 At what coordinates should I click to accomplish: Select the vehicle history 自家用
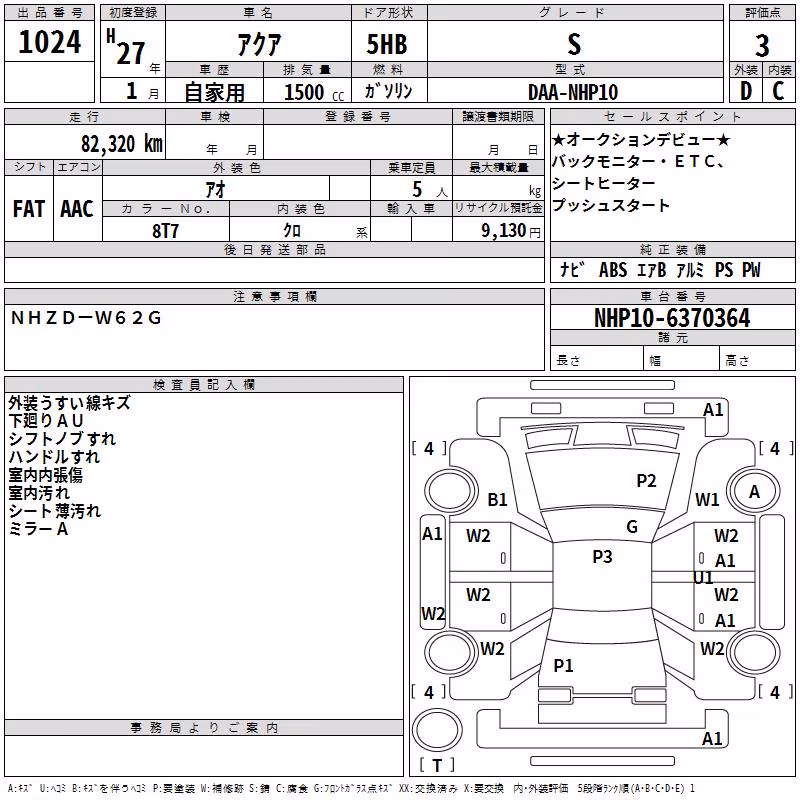pyautogui.click(x=214, y=92)
